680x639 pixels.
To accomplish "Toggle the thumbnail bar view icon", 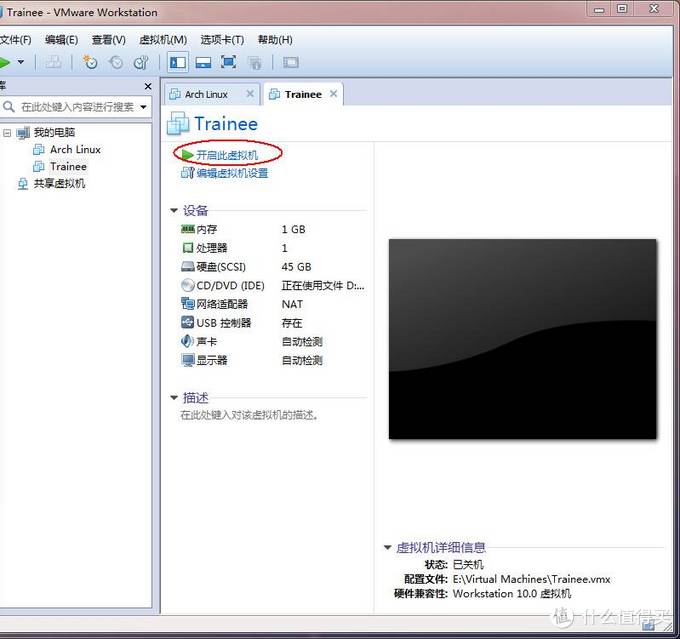I will [x=203, y=62].
